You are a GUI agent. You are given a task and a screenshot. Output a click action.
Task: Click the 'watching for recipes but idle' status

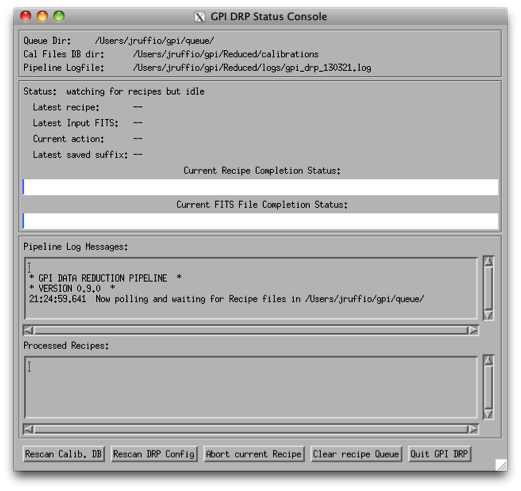pyautogui.click(x=135, y=91)
